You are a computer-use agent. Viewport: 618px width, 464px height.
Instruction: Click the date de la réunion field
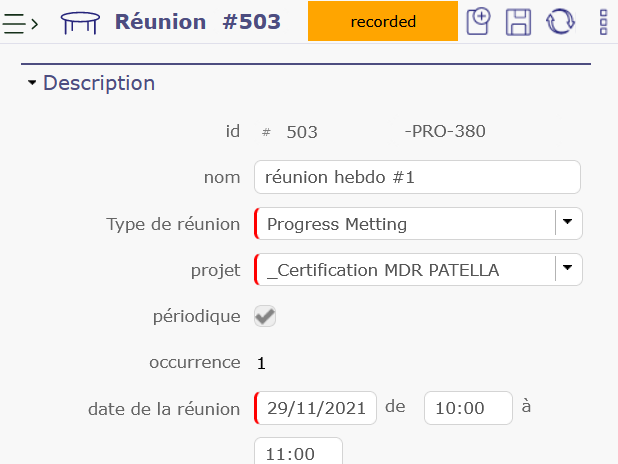click(x=316, y=408)
